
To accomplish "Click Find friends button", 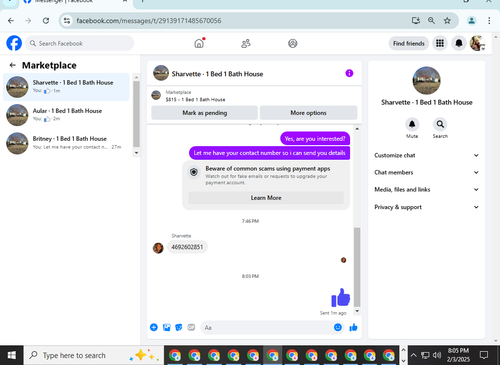I will tap(409, 43).
